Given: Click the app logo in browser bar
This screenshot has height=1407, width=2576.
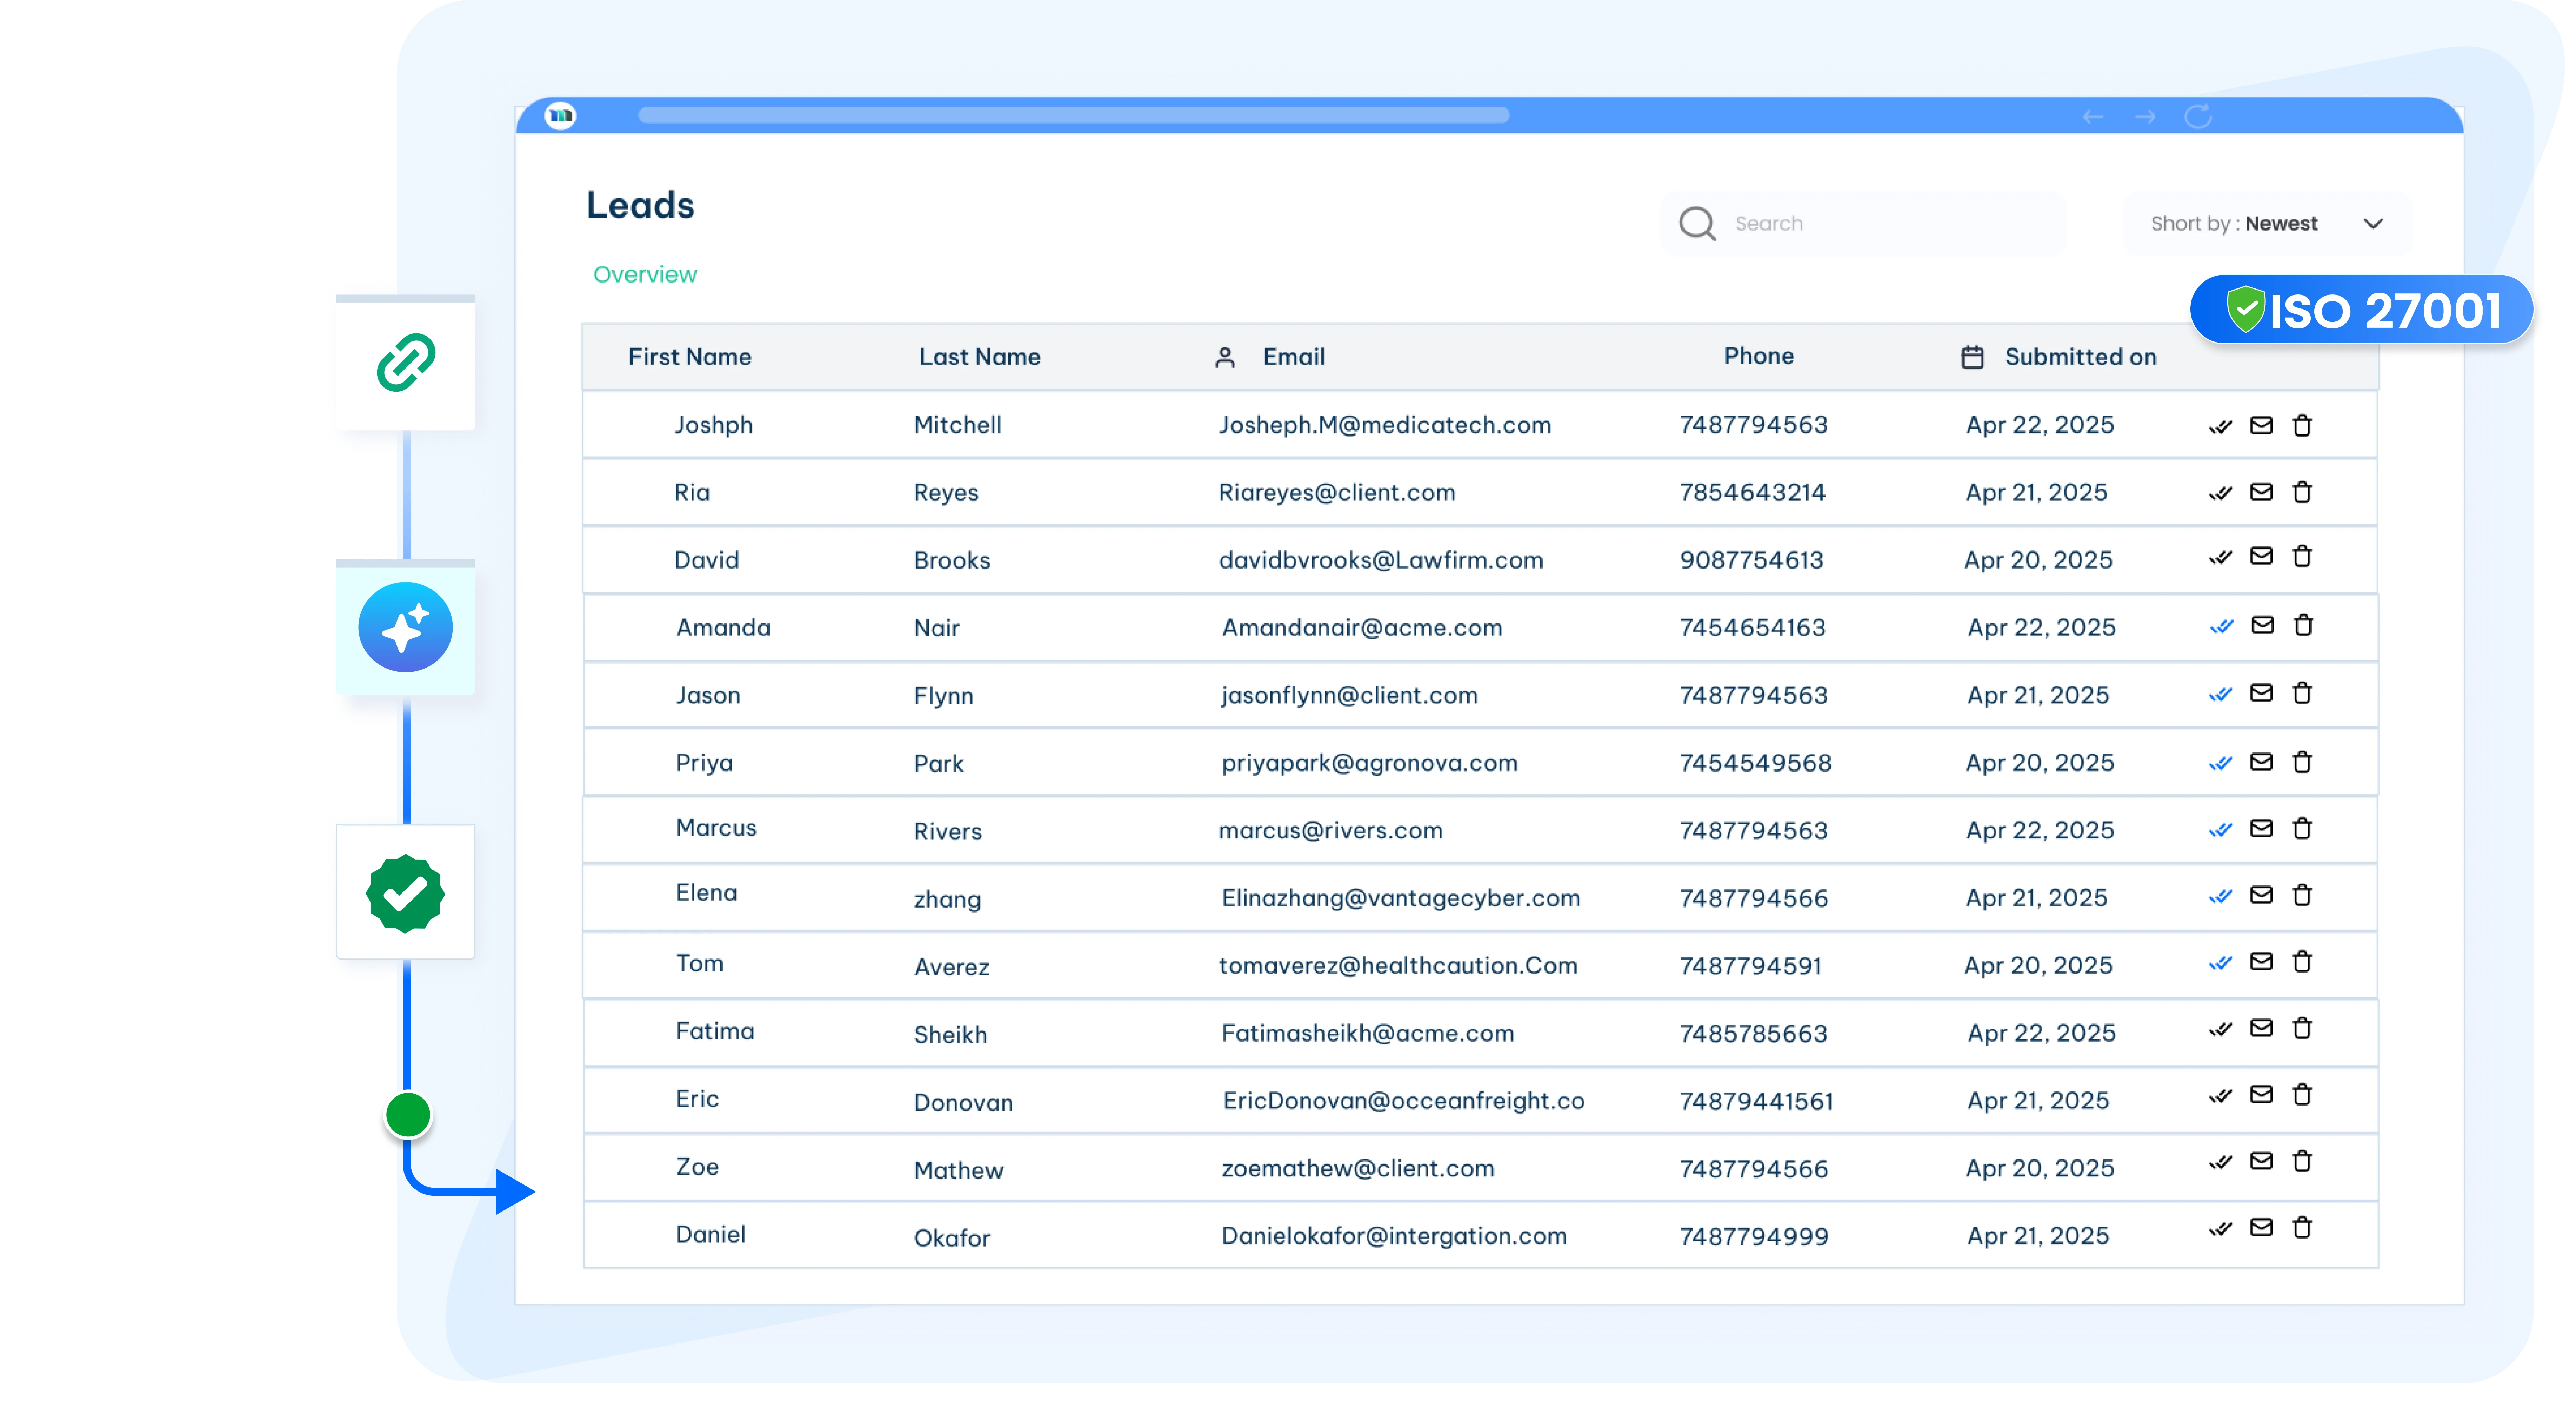Looking at the screenshot, I should click(x=560, y=116).
